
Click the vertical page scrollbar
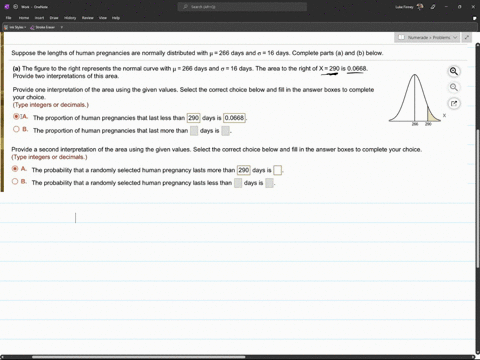pyautogui.click(x=477, y=200)
